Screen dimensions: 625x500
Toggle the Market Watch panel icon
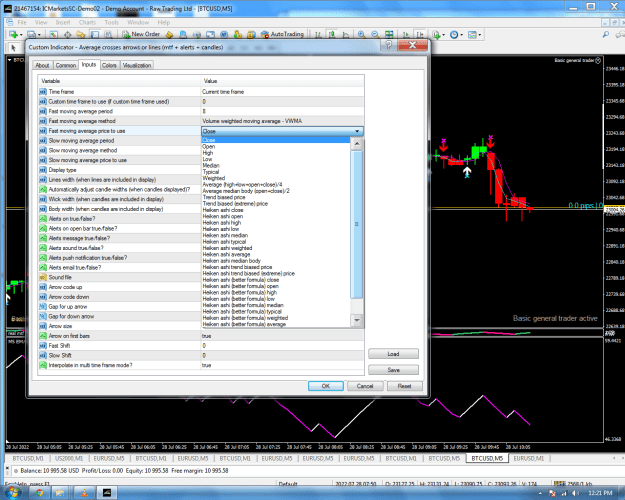[53, 35]
